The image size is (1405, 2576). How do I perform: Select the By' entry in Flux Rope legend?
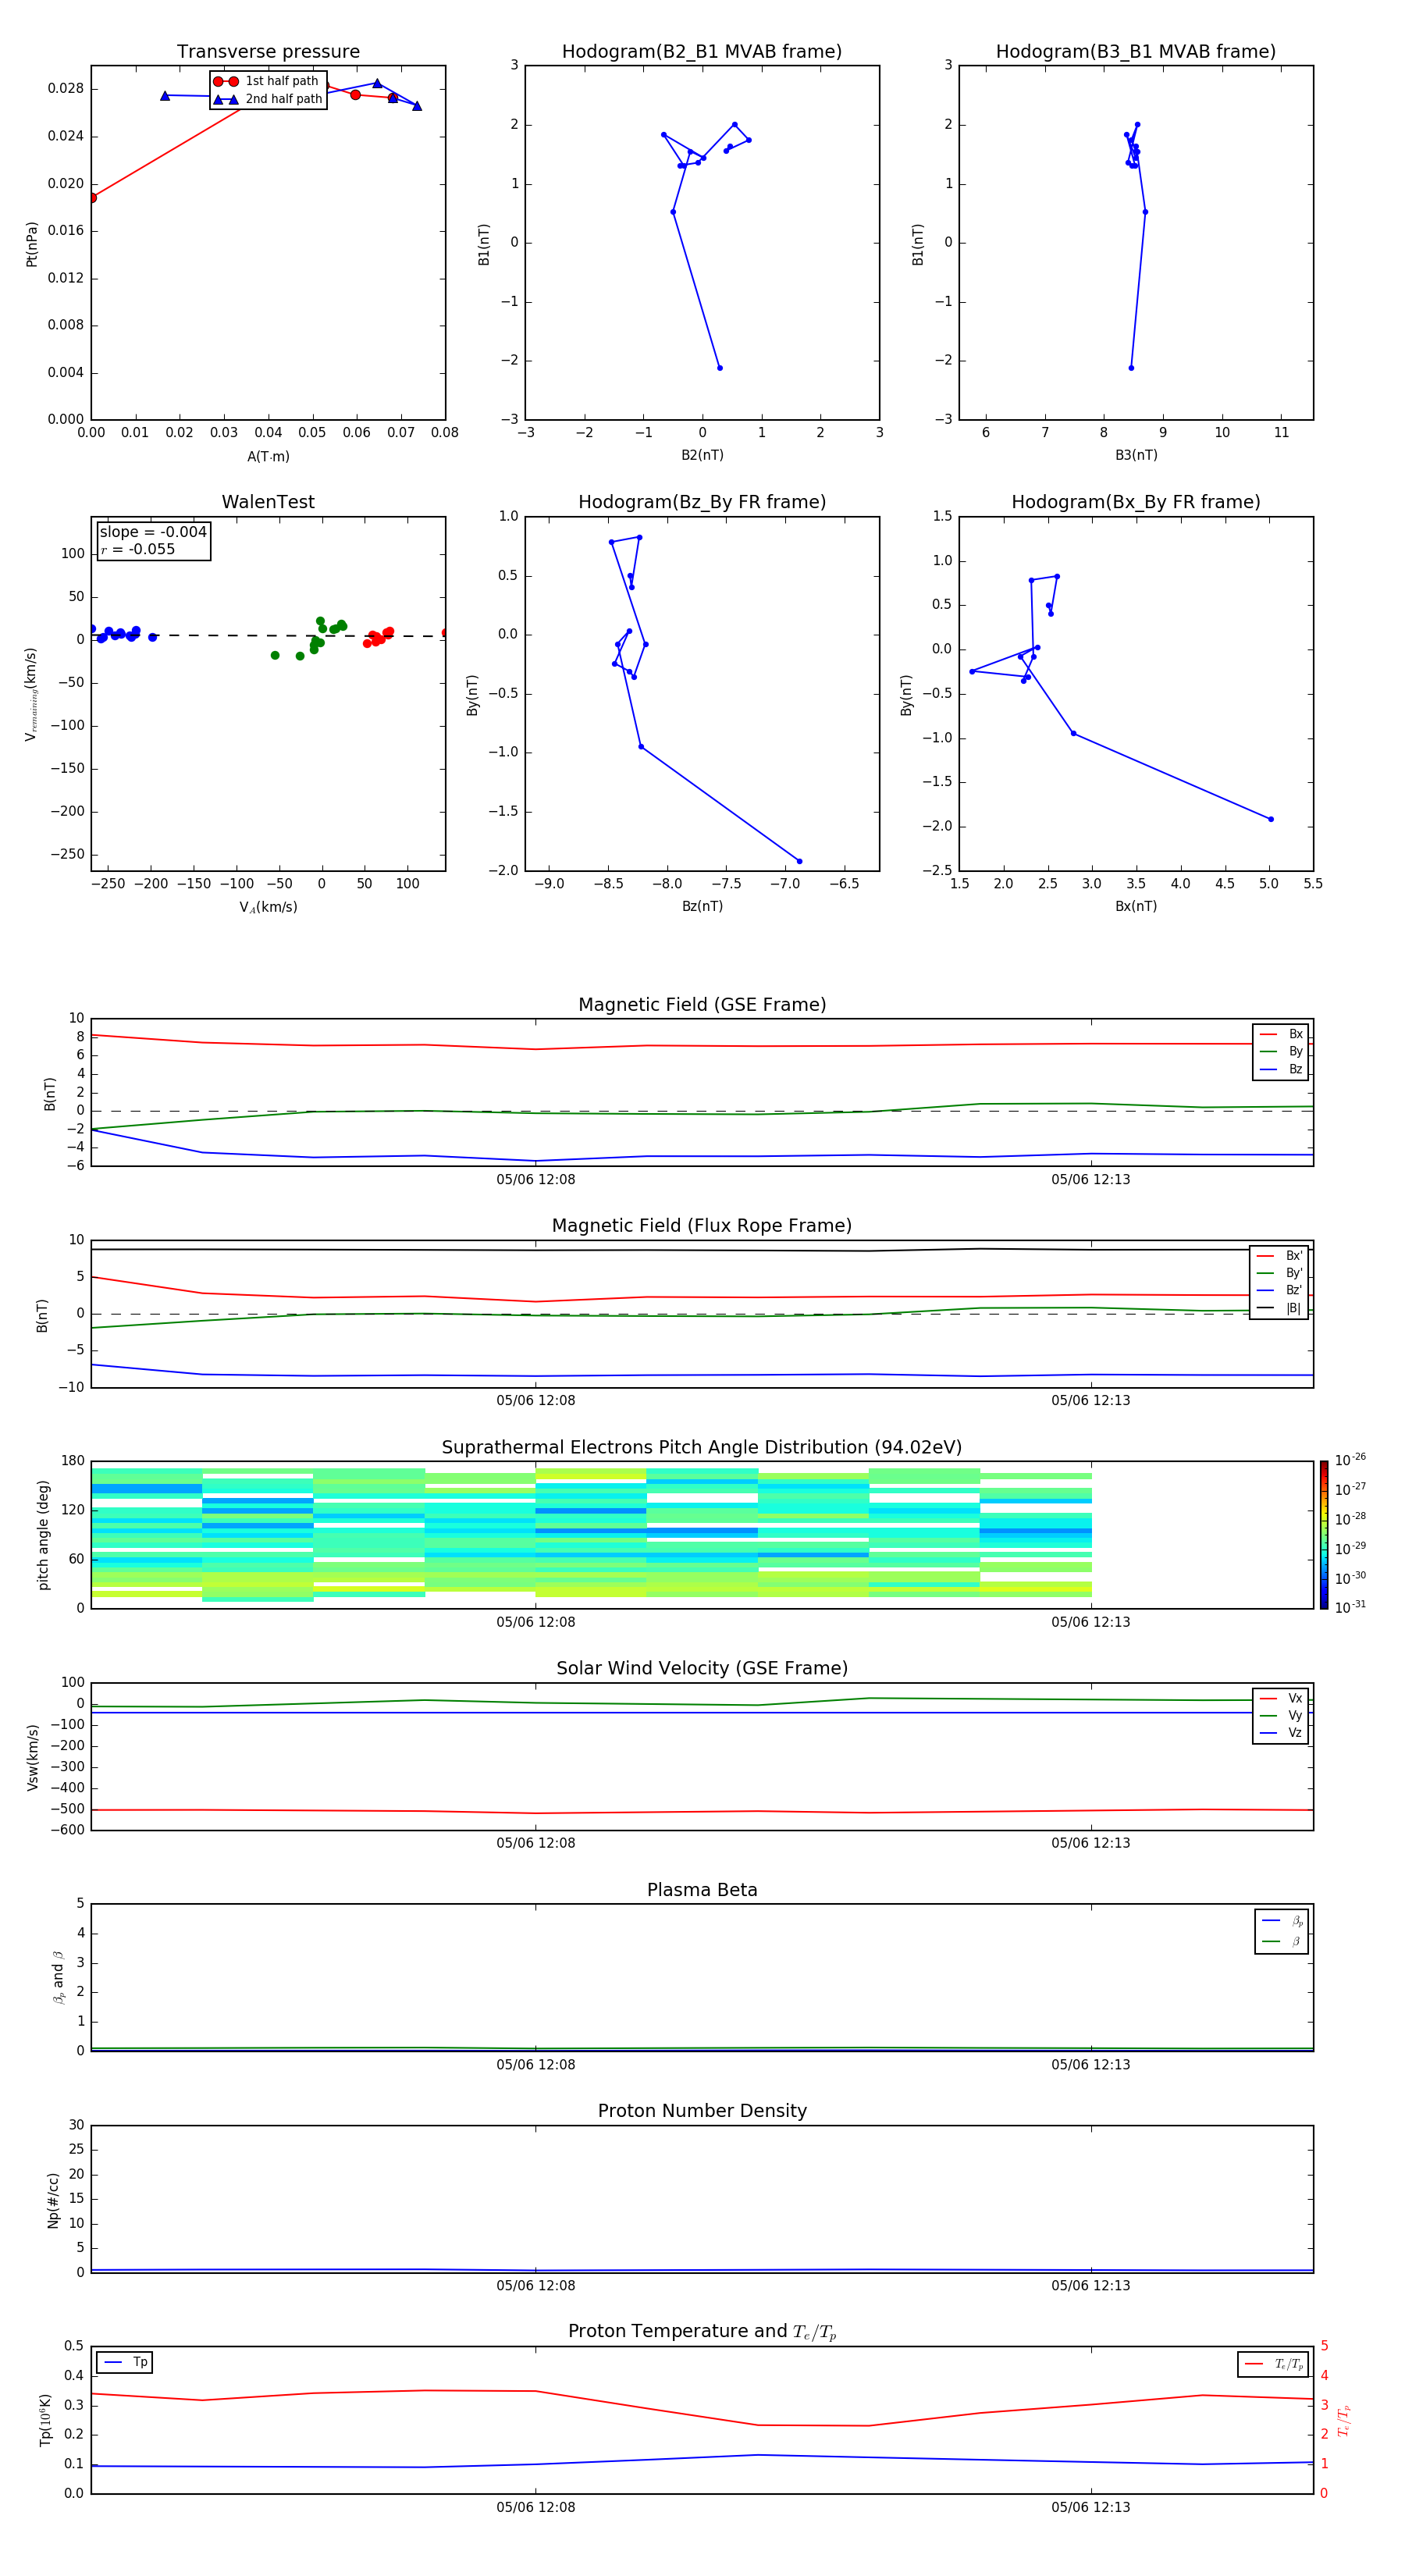click(x=1279, y=1274)
